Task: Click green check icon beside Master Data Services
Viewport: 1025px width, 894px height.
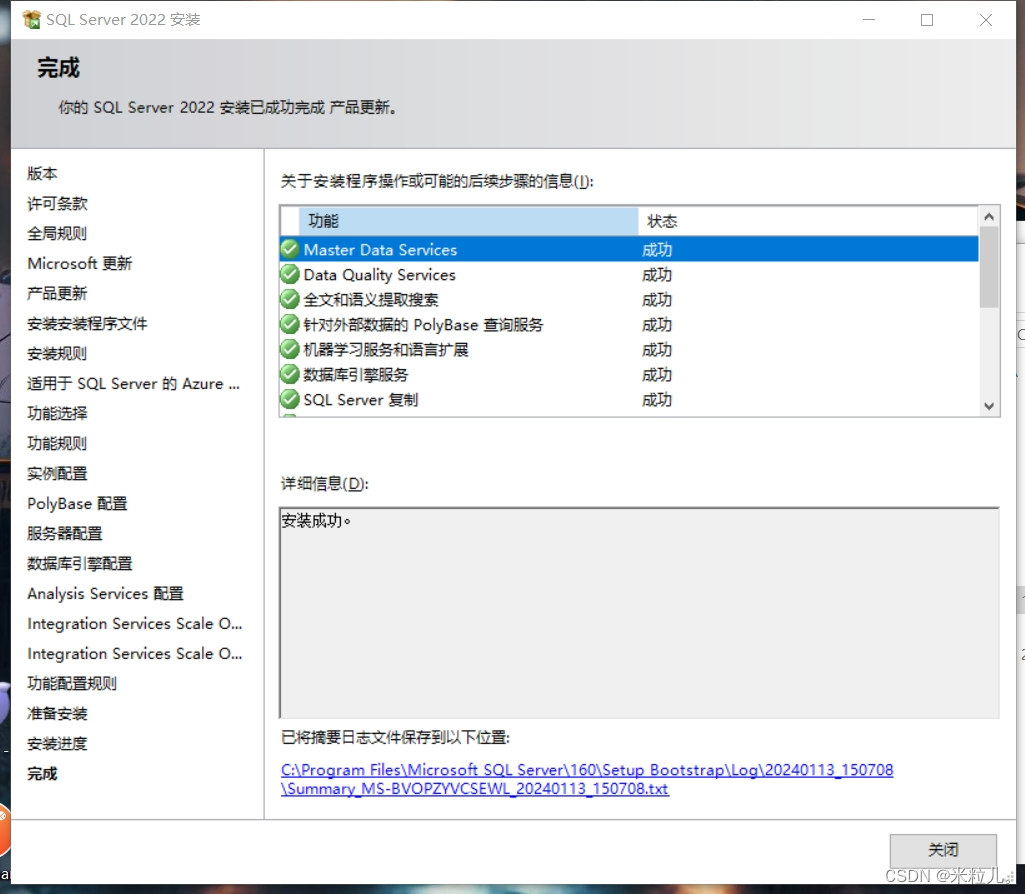Action: coord(290,249)
